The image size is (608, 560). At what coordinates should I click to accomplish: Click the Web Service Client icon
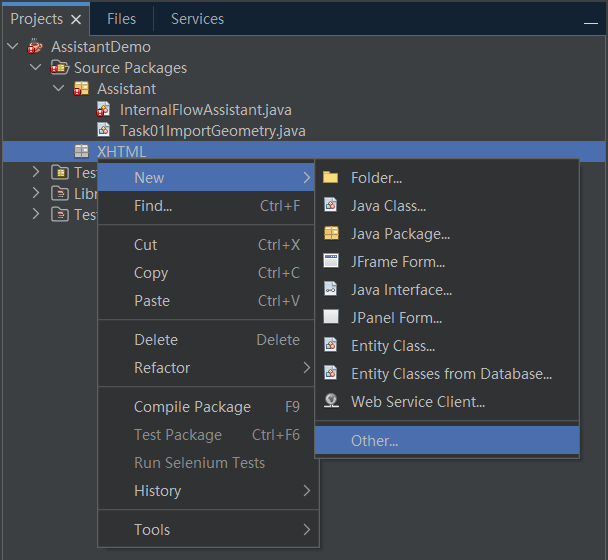pos(331,402)
